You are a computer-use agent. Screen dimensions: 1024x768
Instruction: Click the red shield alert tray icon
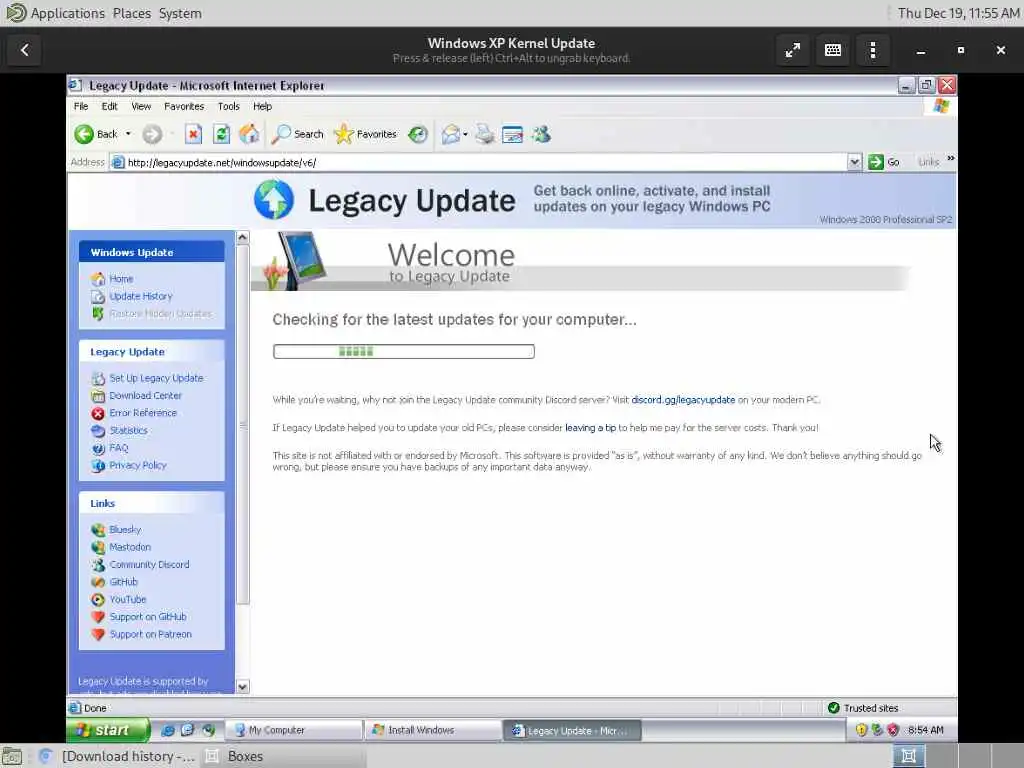893,730
